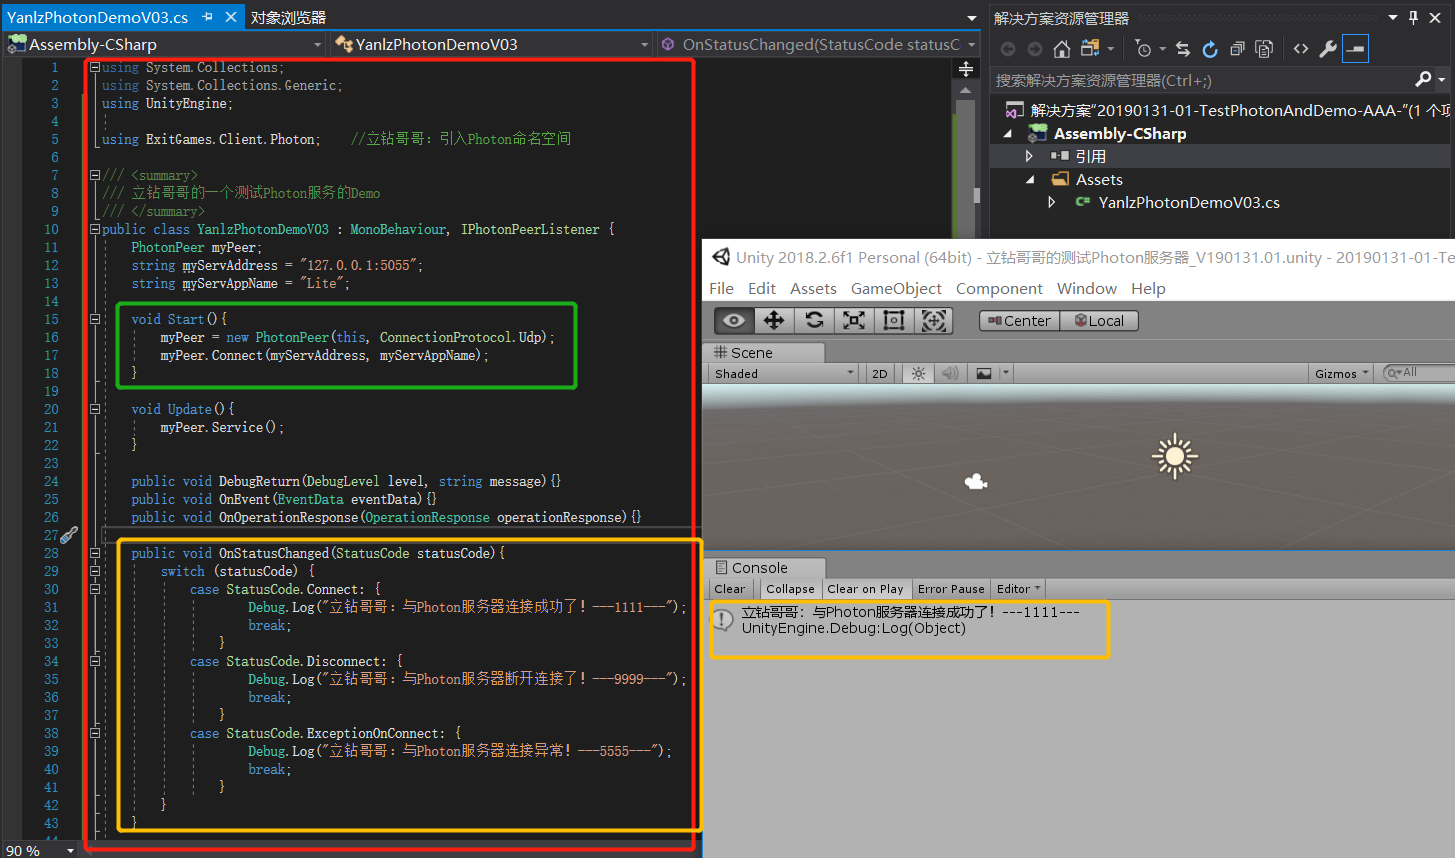Image resolution: width=1455 pixels, height=858 pixels.
Task: Open the Assembly-CSharp project dropdown
Action: pyautogui.click(x=317, y=45)
